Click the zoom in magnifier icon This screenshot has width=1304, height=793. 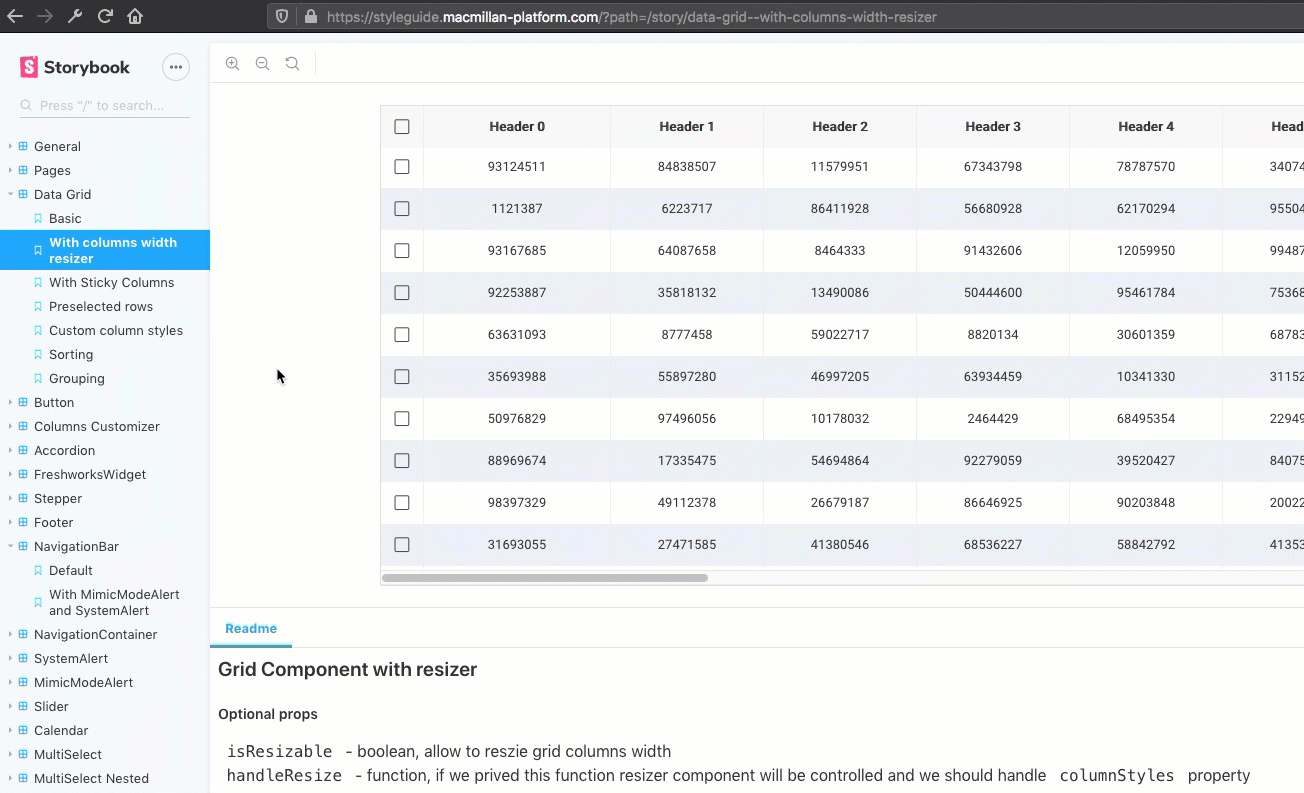click(x=232, y=63)
